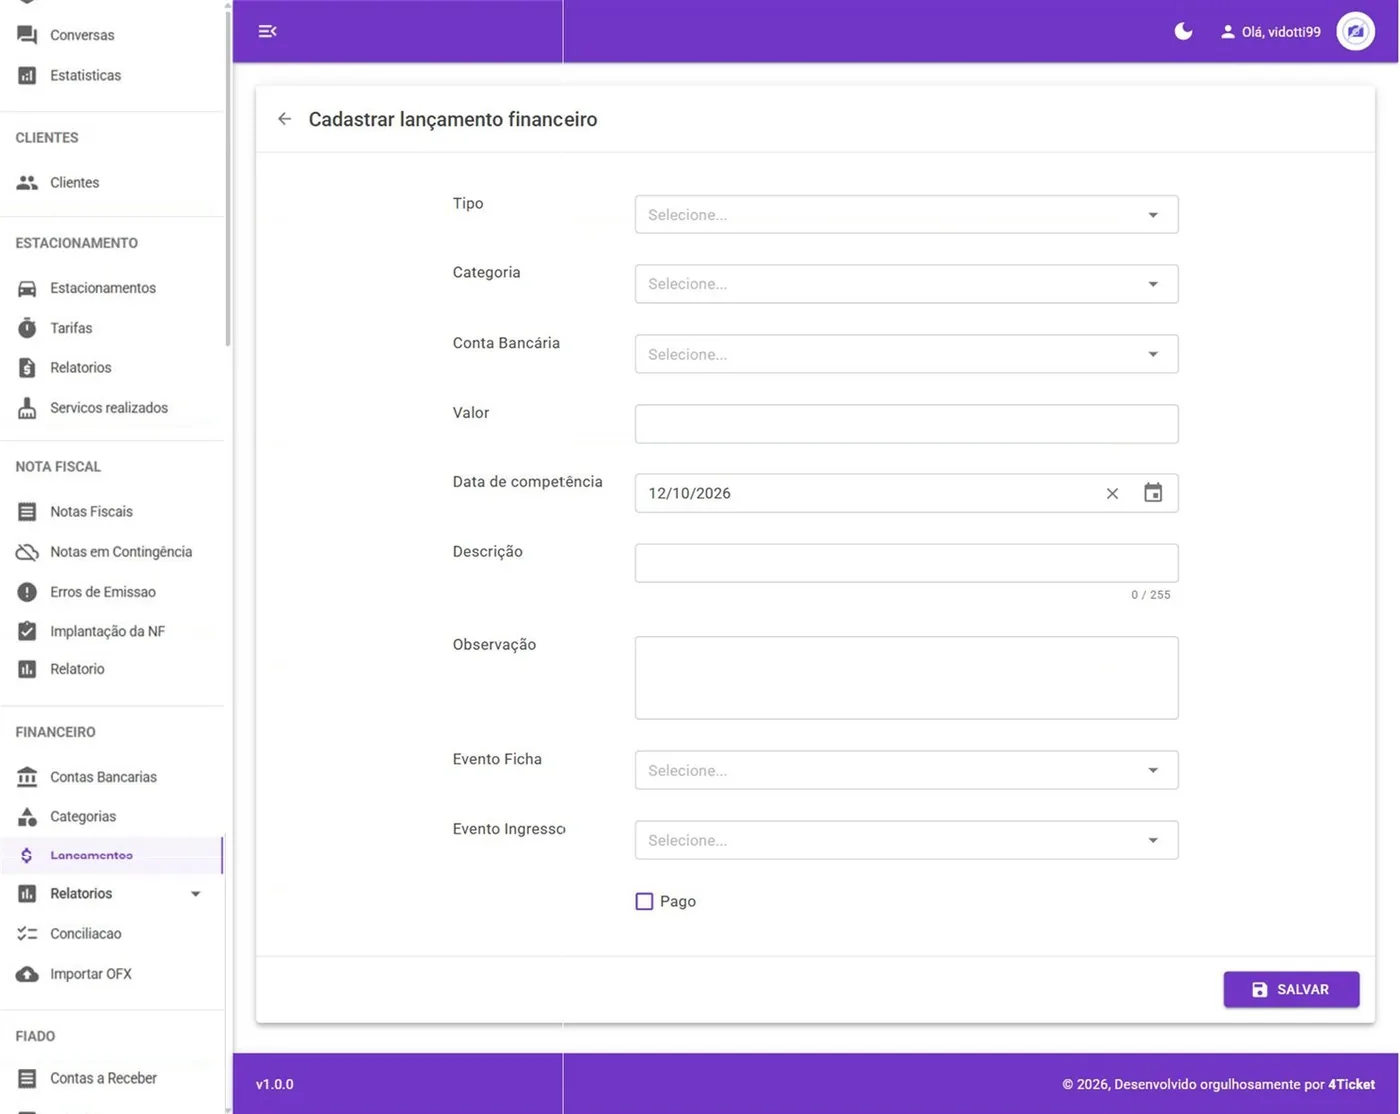Open Contas a Receber menu item
Image resolution: width=1400 pixels, height=1114 pixels.
(x=111, y=1078)
